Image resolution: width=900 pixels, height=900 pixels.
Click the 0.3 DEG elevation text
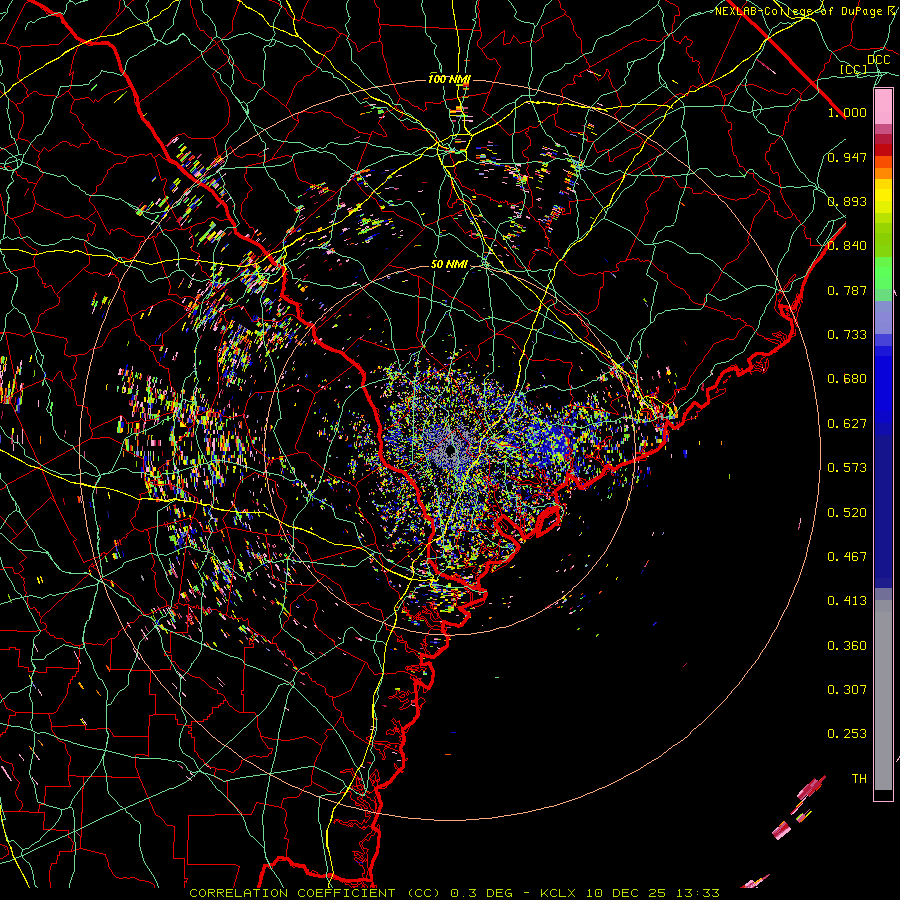482,893
